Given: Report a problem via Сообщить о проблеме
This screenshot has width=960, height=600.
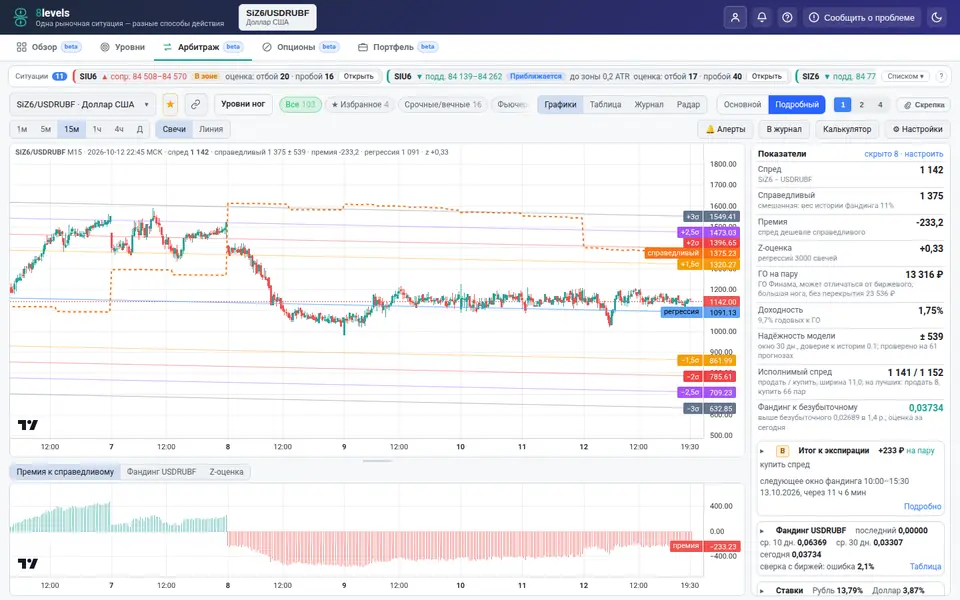Looking at the screenshot, I should [x=861, y=18].
